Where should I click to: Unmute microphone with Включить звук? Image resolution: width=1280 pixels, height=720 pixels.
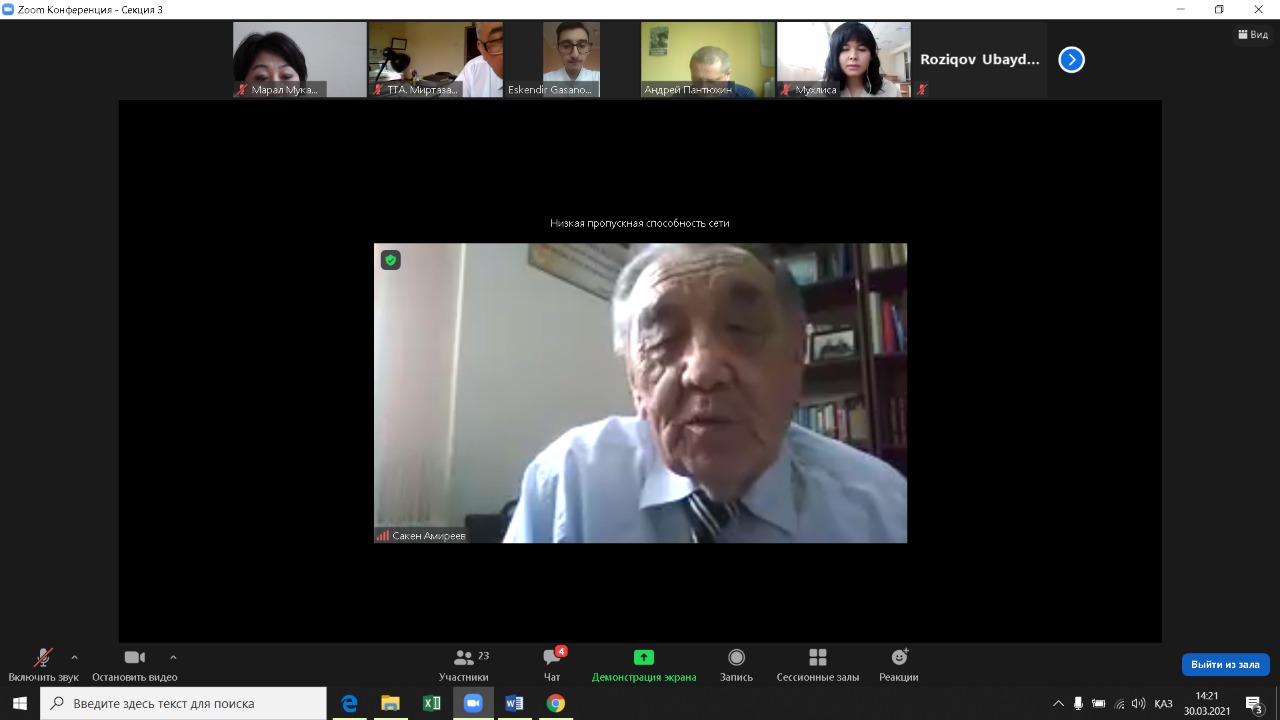[43, 665]
